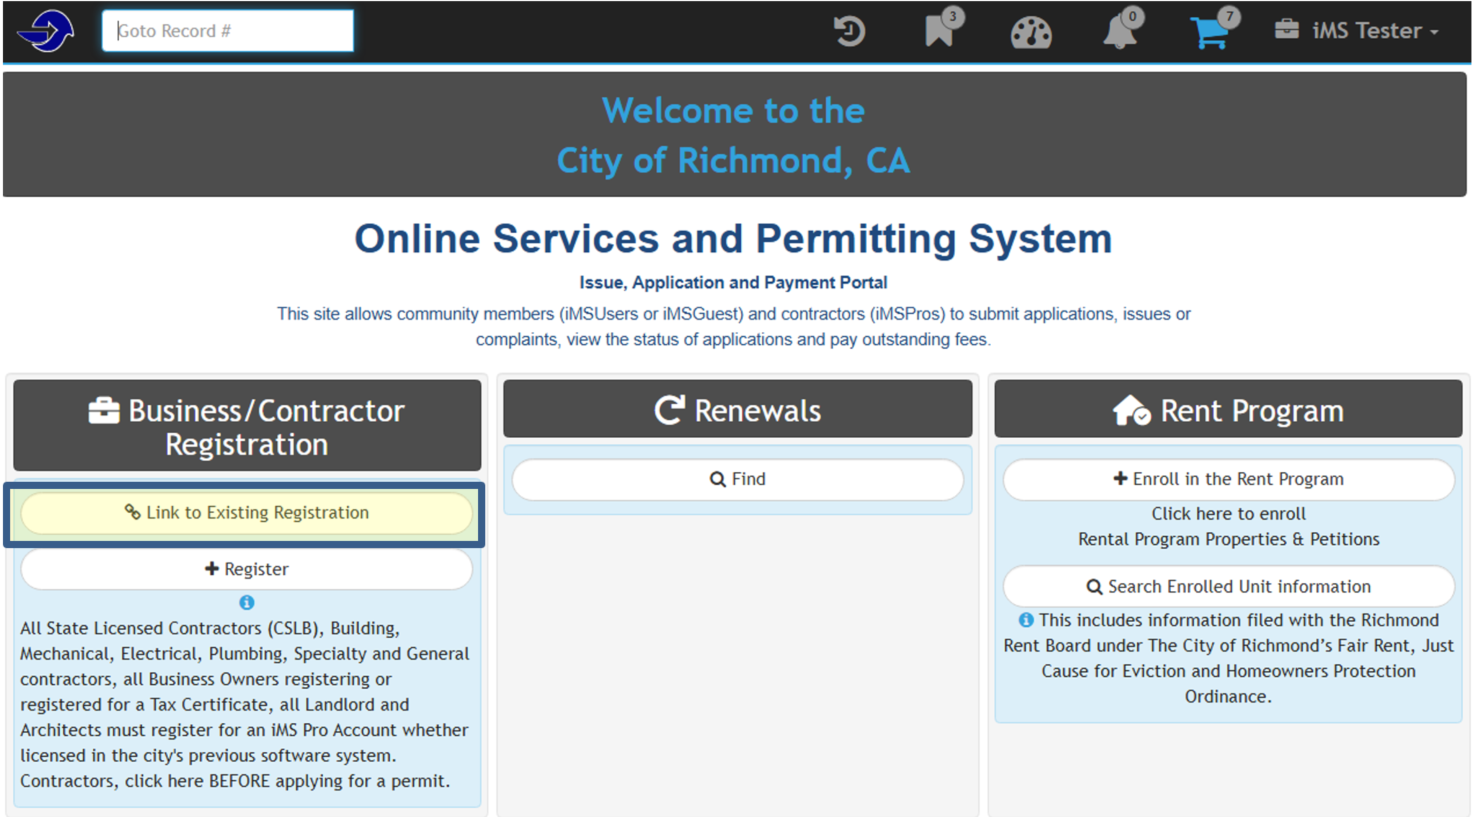Click the Contractors click here BEFORE applying text
Image resolution: width=1473 pixels, height=817 pixels.
pos(235,781)
